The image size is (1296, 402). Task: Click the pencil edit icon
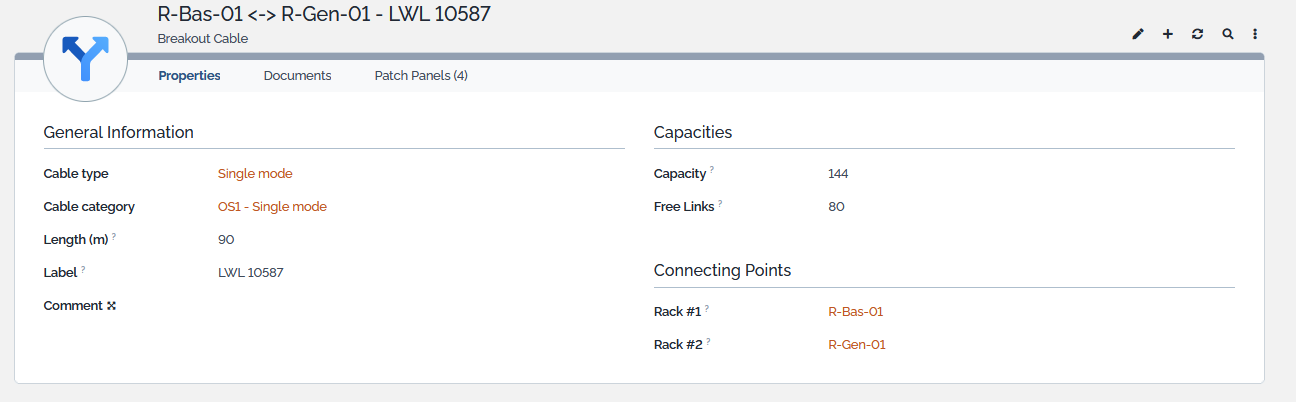[x=1137, y=34]
